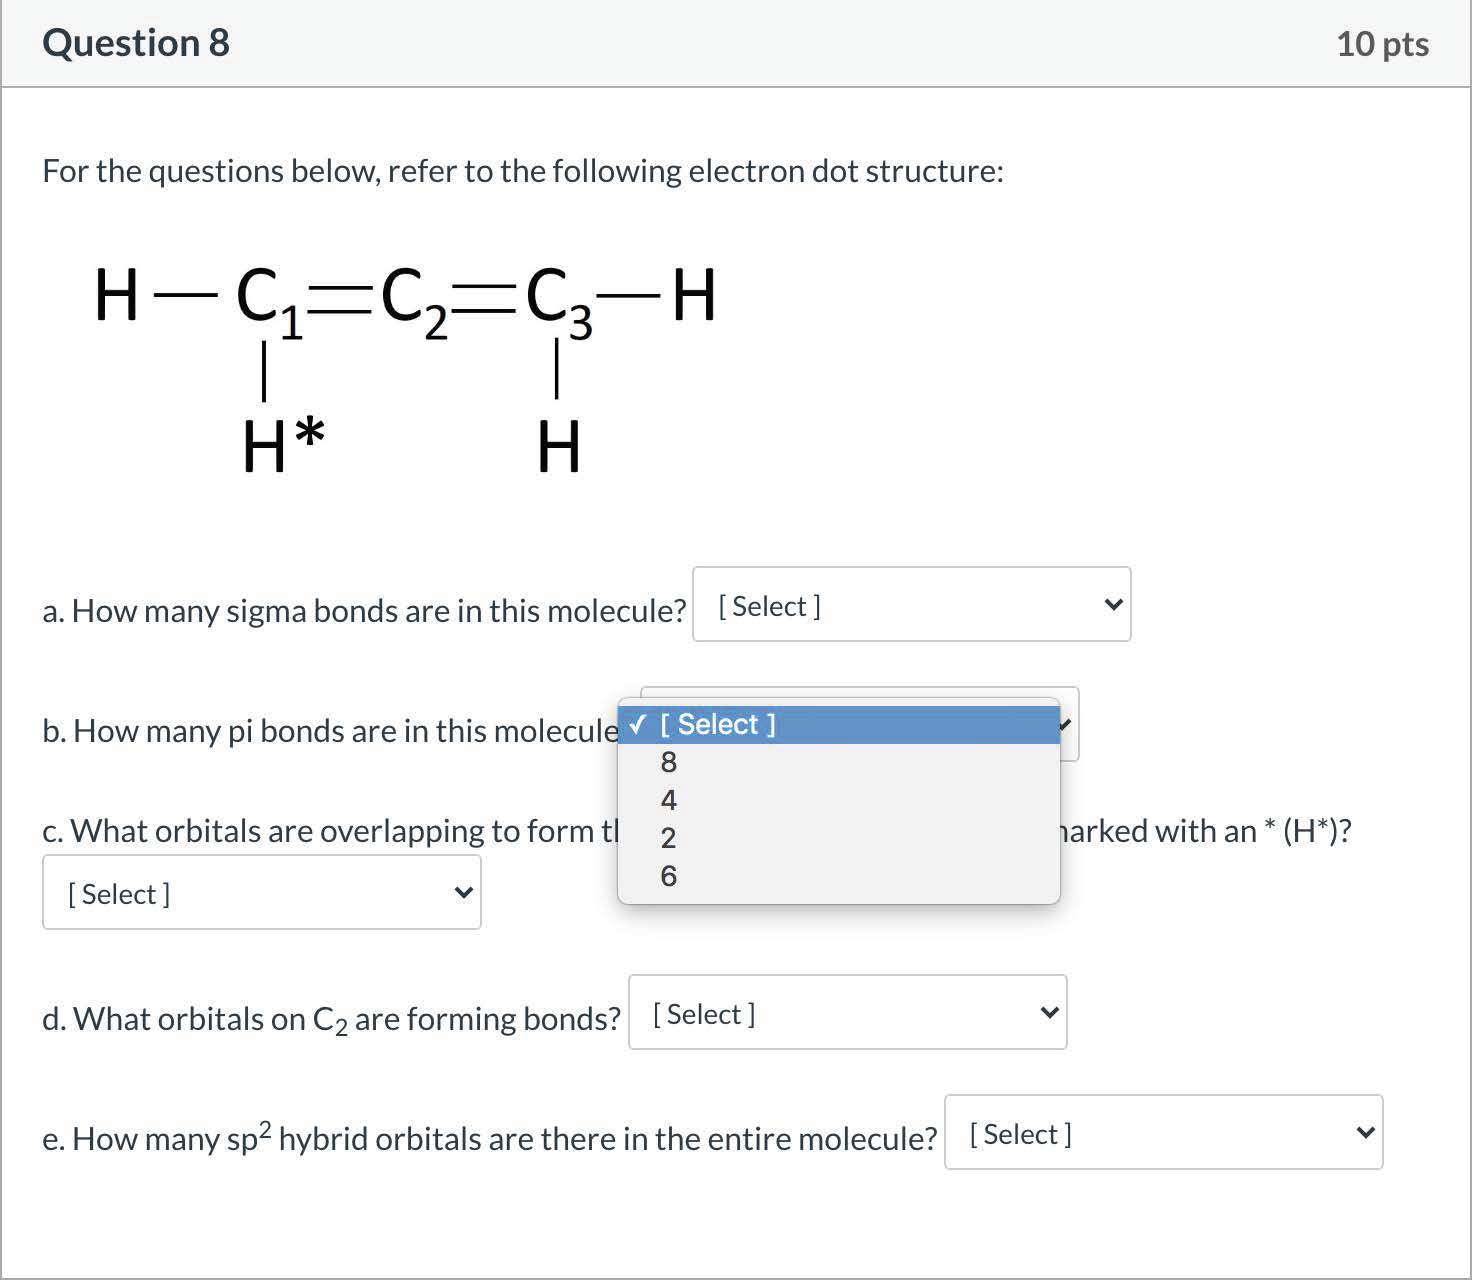This screenshot has height=1282, width=1476.
Task: Expand the C2 orbitals forming bonds dropdown
Action: [847, 1013]
